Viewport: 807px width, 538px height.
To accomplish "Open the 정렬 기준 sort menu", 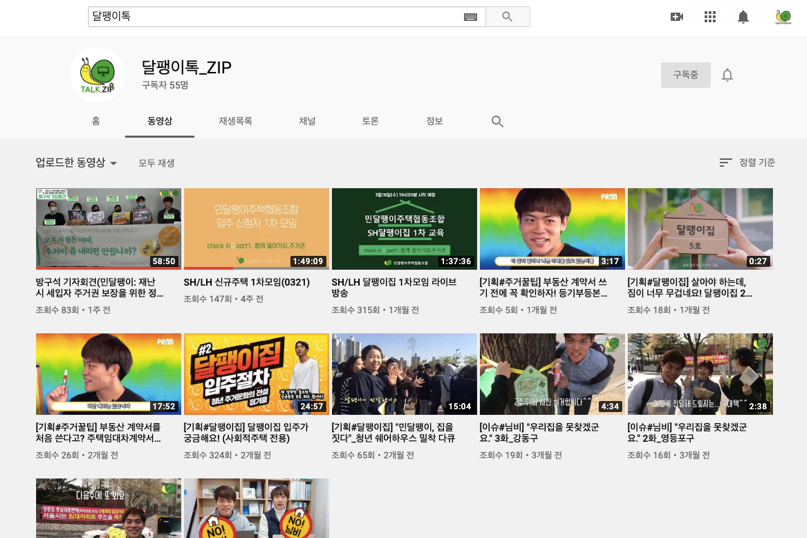I will pos(747,163).
